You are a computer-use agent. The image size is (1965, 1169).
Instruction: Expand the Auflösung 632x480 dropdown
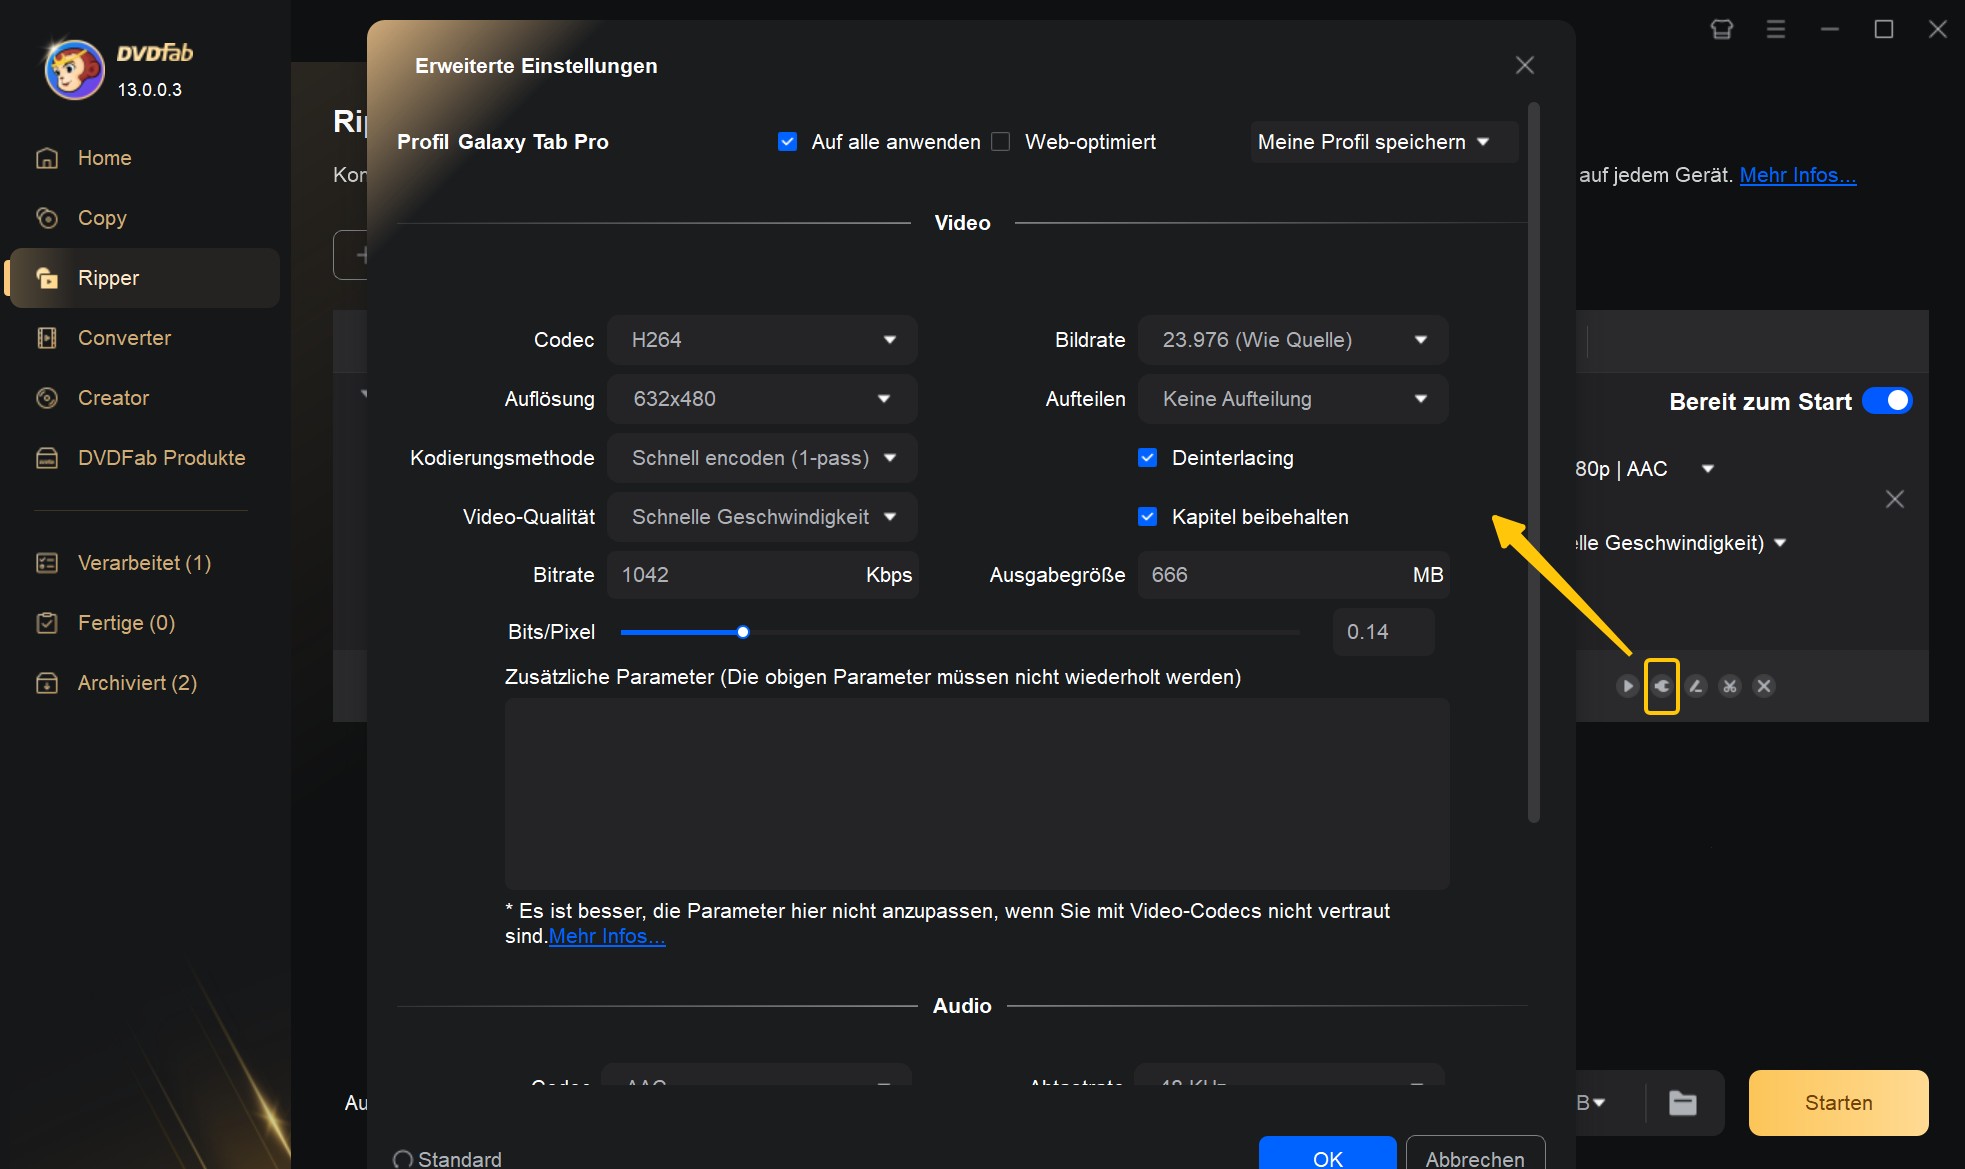pyautogui.click(x=762, y=399)
